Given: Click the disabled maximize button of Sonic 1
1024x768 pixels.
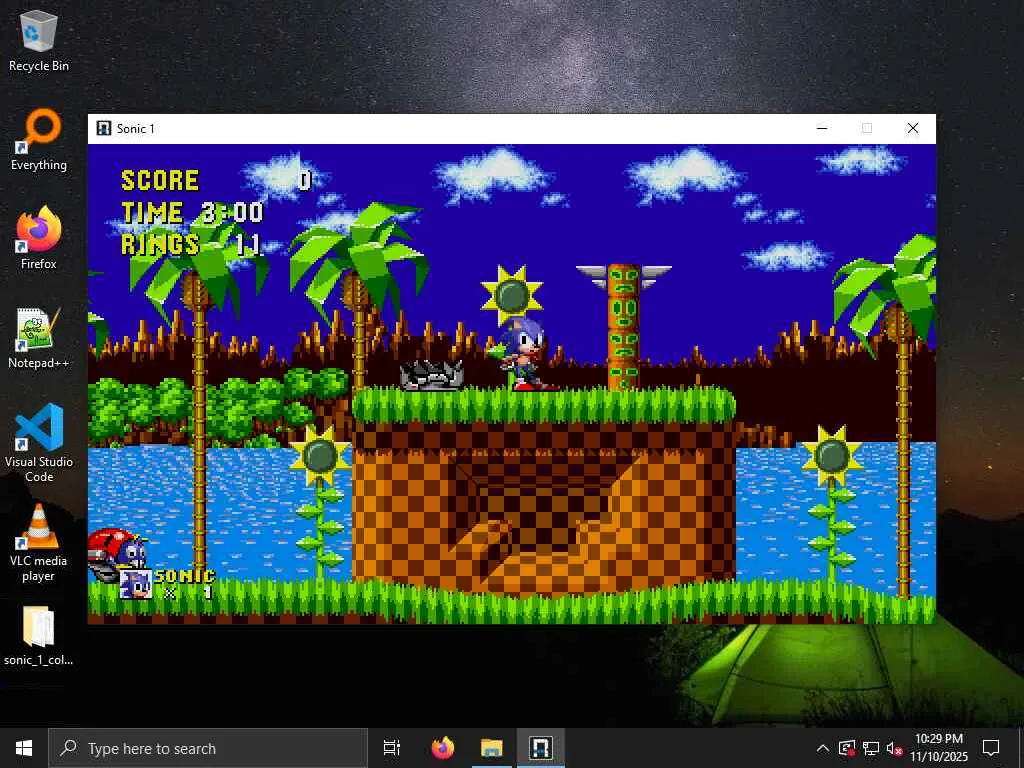Looking at the screenshot, I should click(x=867, y=128).
